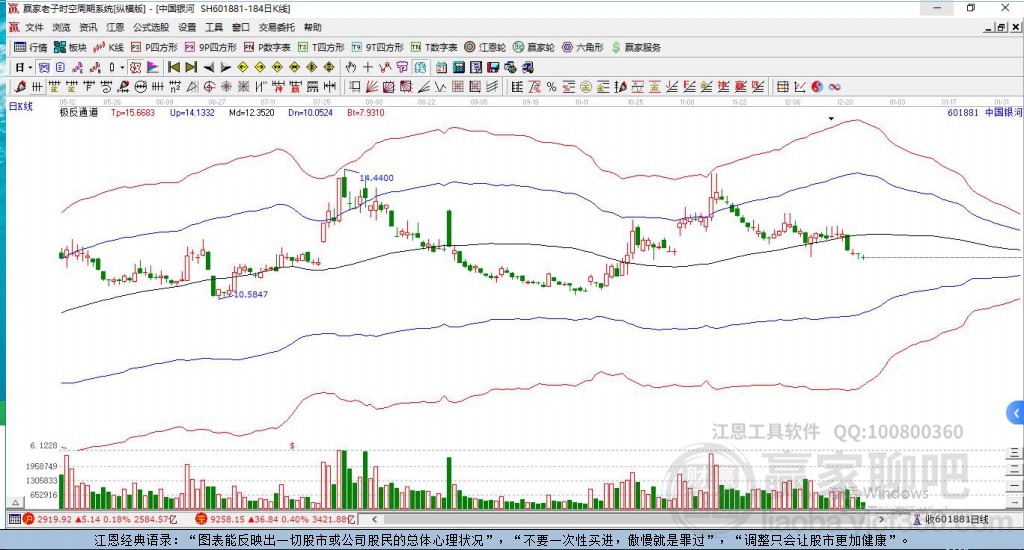The image size is (1024, 550).
Task: Click the Tp=15.6683 value
Action: click(133, 112)
